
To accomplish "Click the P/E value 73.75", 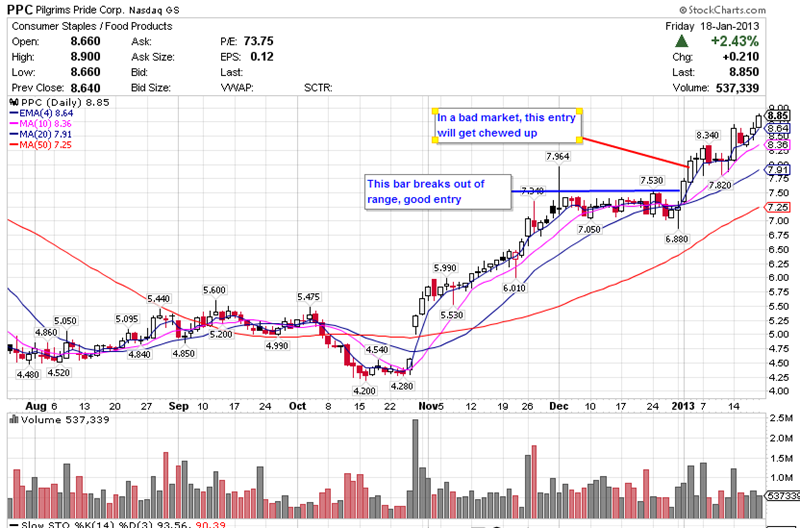I will (x=259, y=41).
